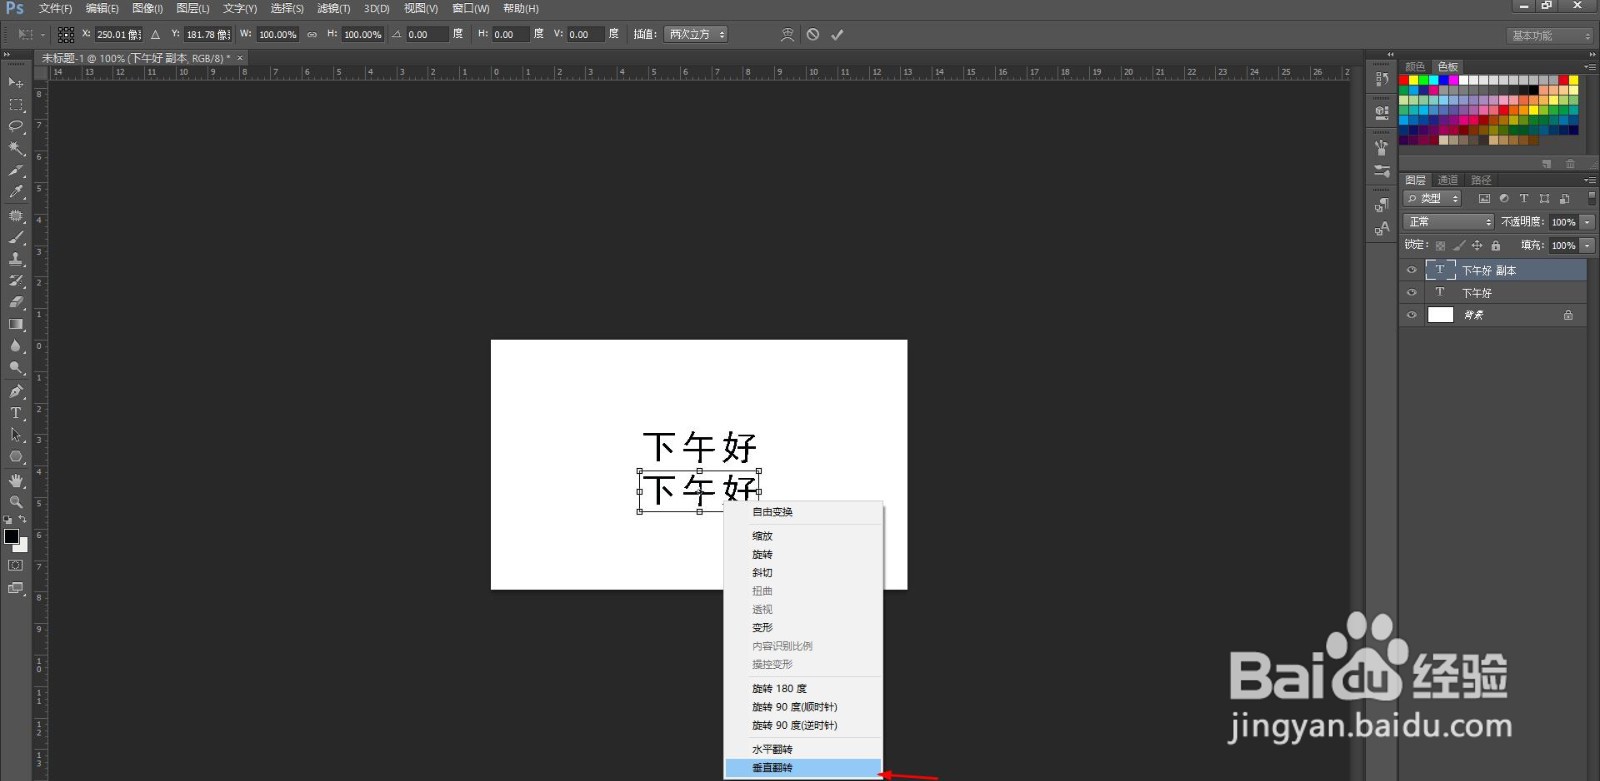Toggle link to maintain aspect ratio
Viewport: 1600px width, 781px height.
click(312, 34)
